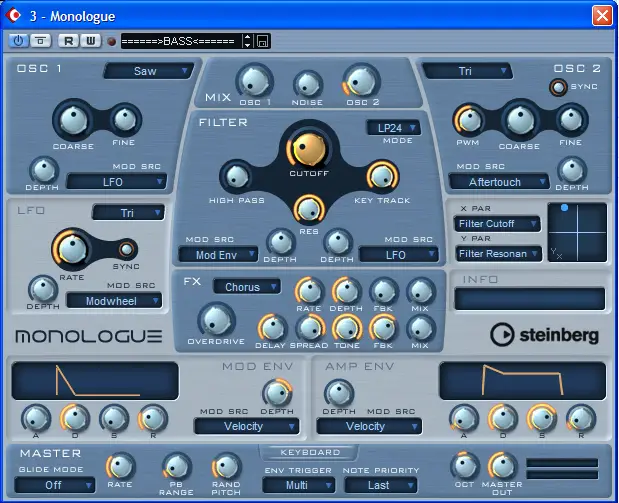
Task: Open the OSC 1 waveform Saw dropdown
Action: pyautogui.click(x=149, y=71)
